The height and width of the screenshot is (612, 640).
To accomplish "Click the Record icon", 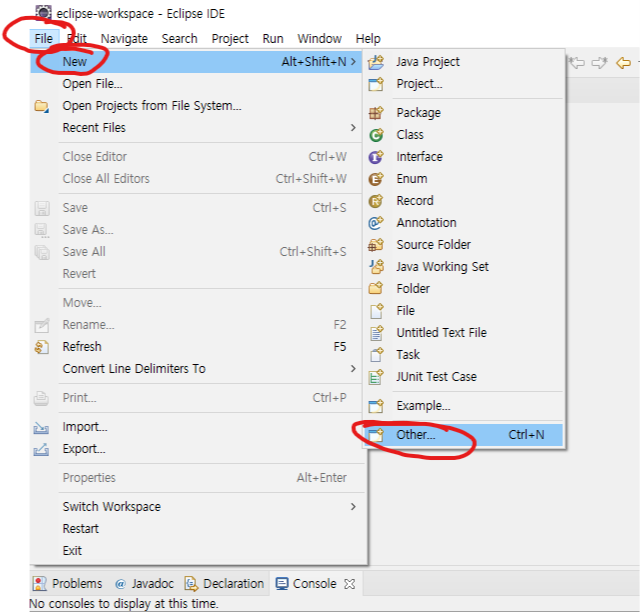I will tap(376, 201).
